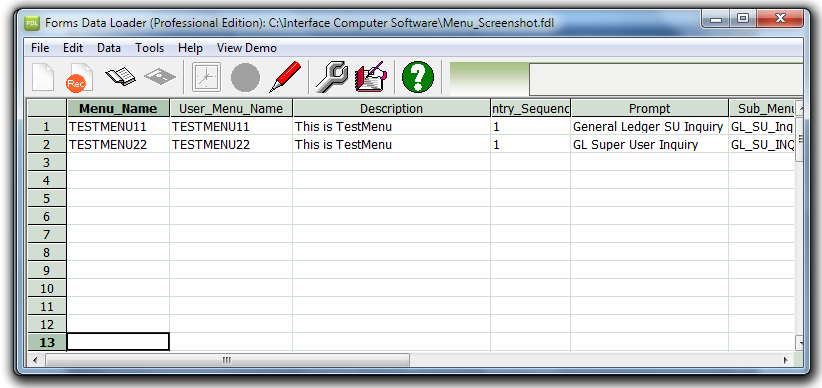This screenshot has width=822, height=388.
Task: Click the GL_SU_Inq sub menu cell in row 1
Action: pyautogui.click(x=762, y=126)
